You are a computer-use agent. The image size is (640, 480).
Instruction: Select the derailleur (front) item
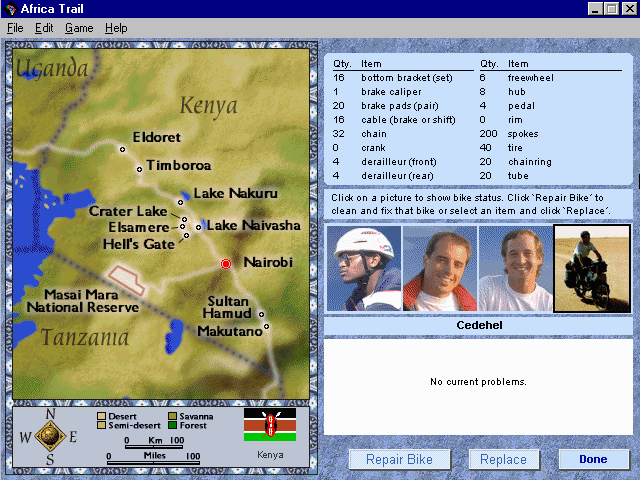pyautogui.click(x=403, y=162)
